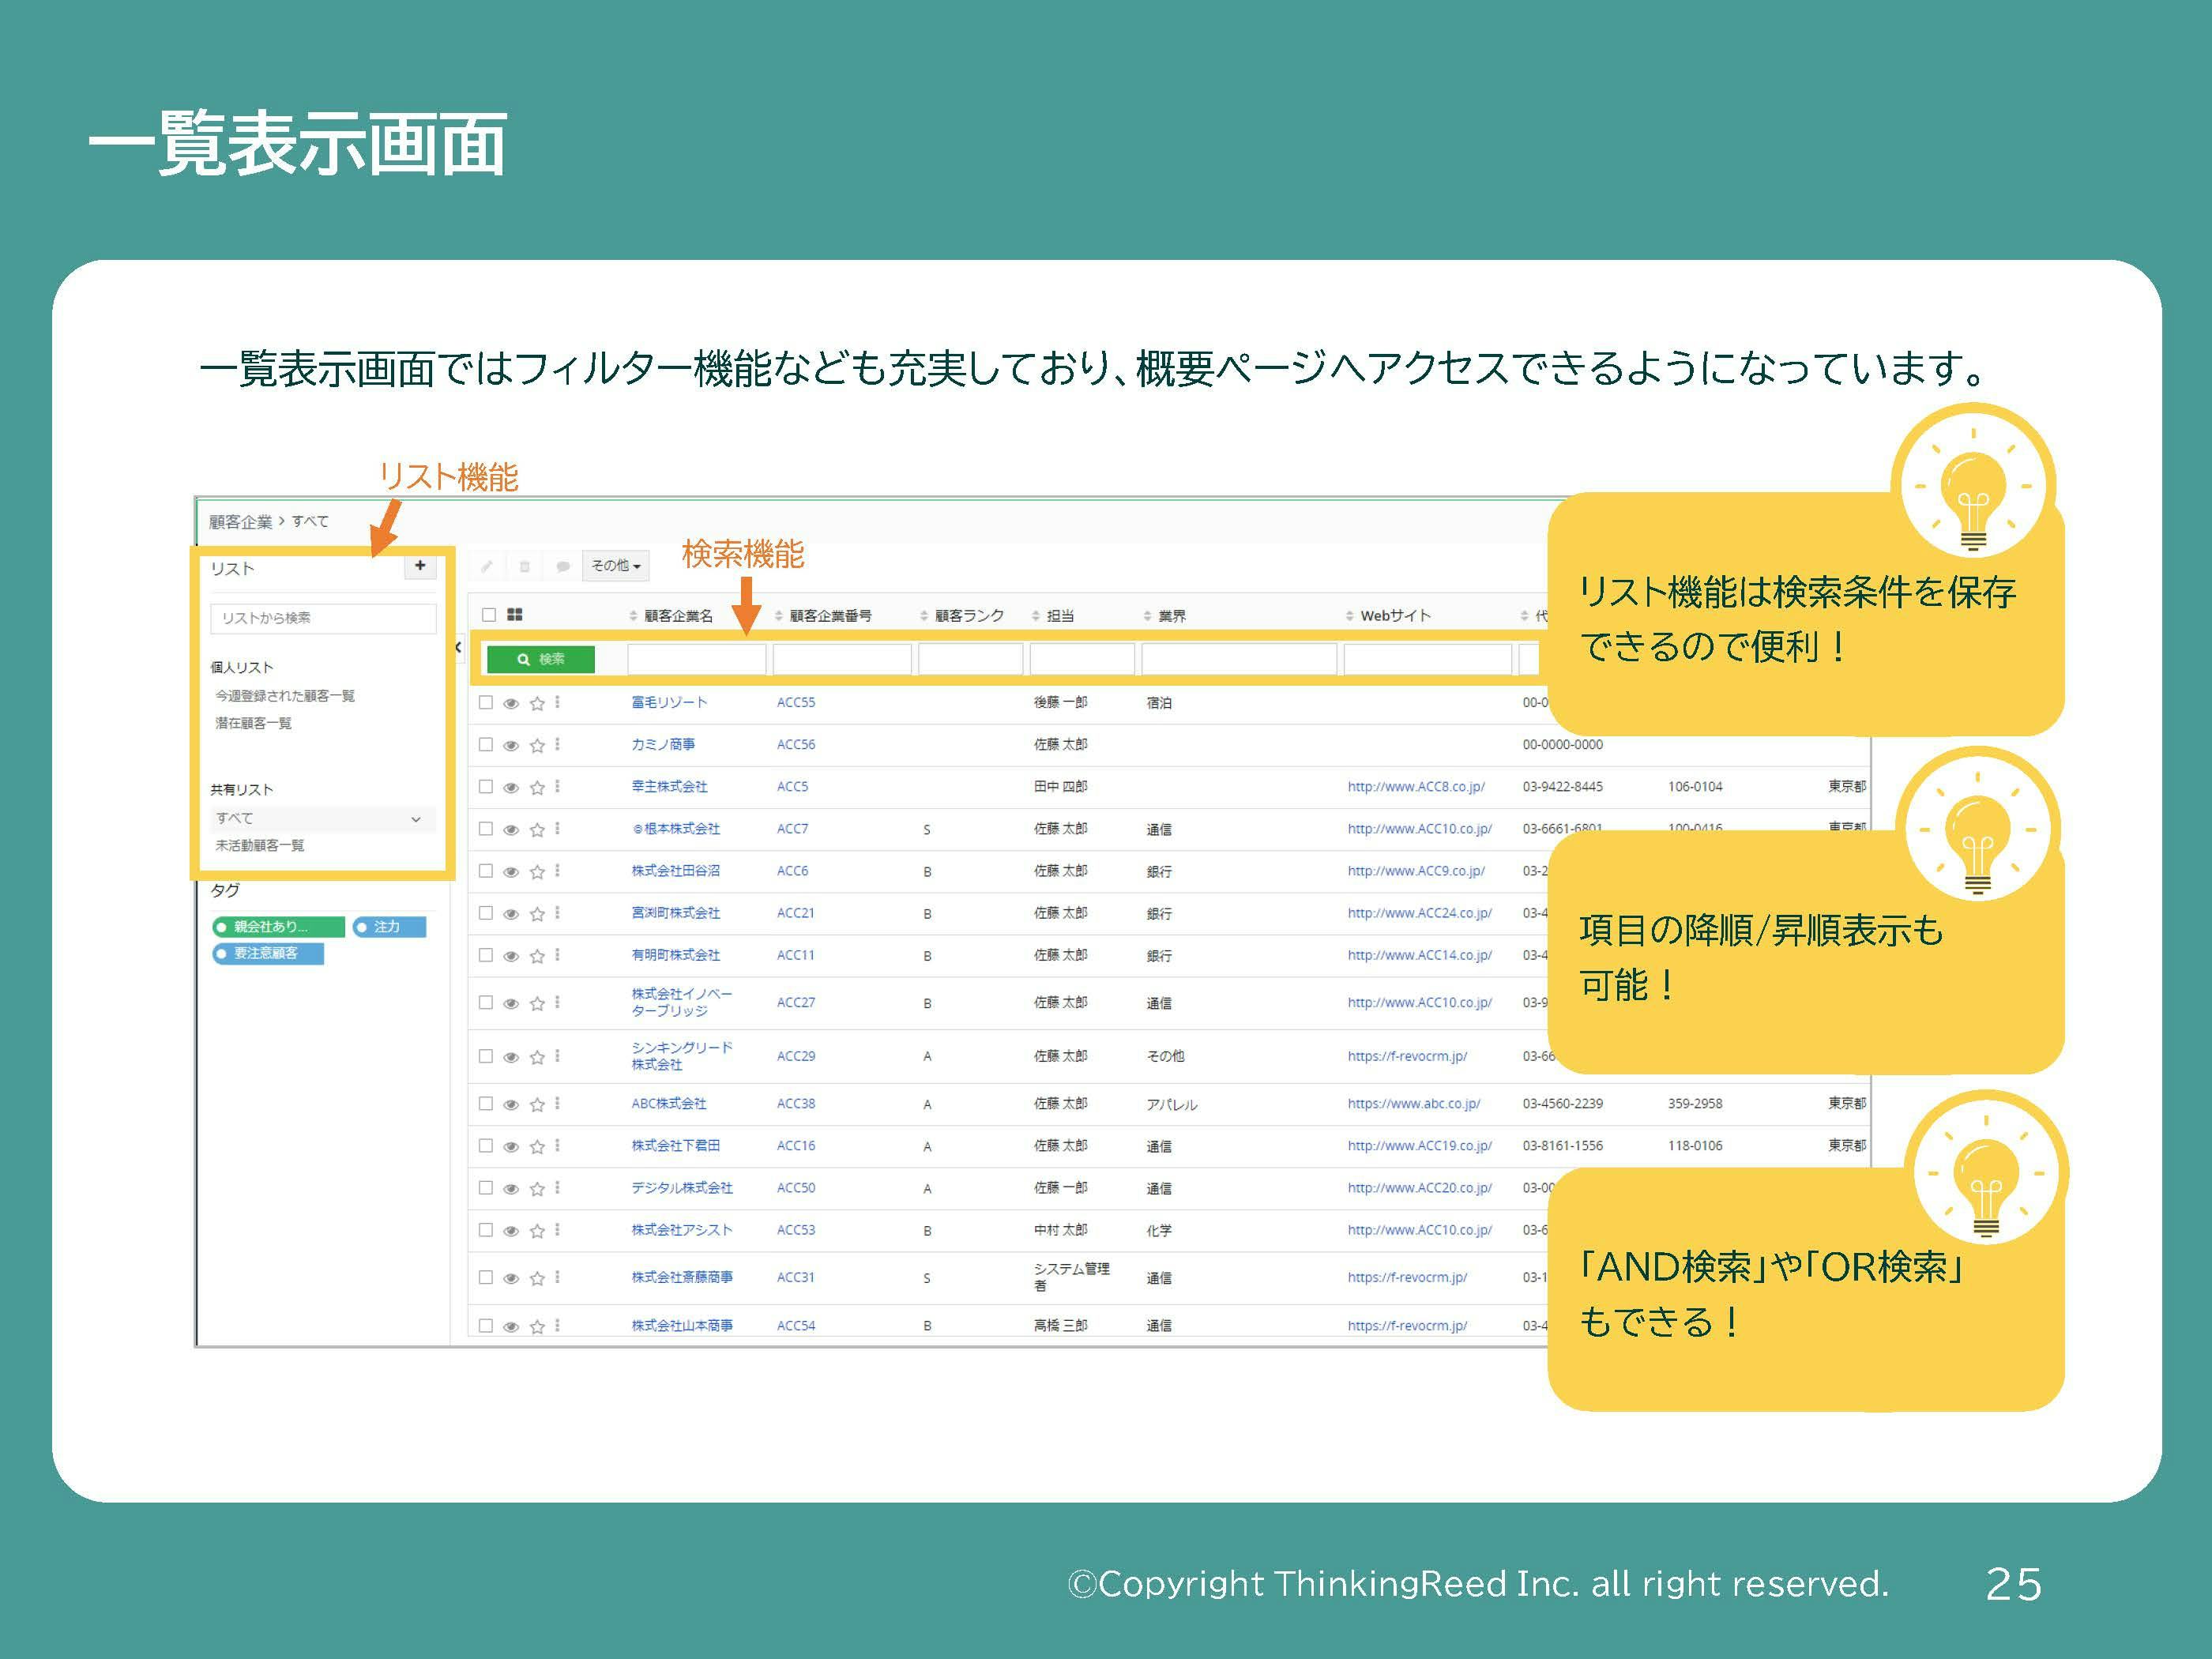This screenshot has width=2212, height=1659.
Task: Star the 富毛リゾート row
Action: (537, 703)
